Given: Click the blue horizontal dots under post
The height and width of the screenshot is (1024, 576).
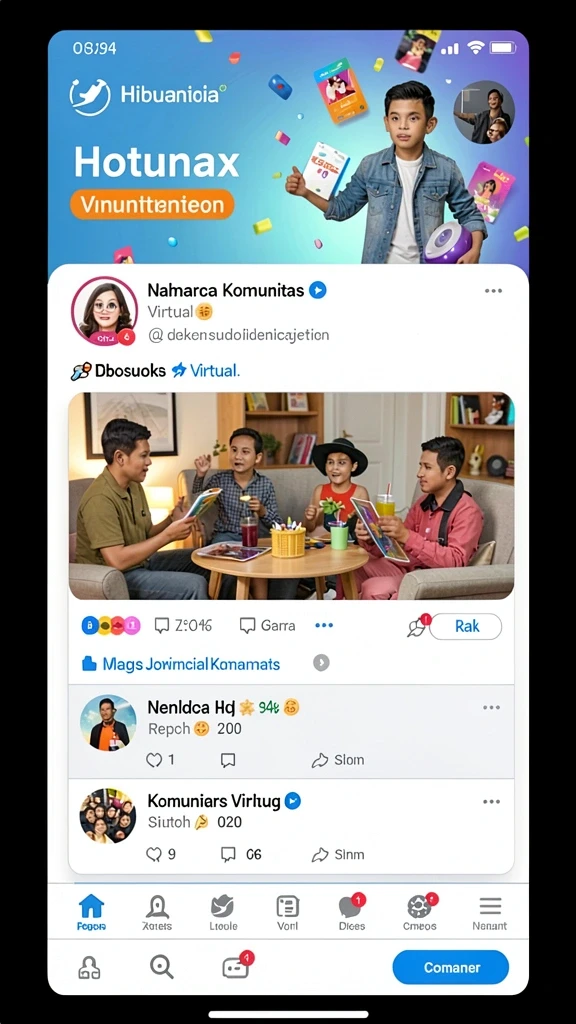Looking at the screenshot, I should pyautogui.click(x=324, y=626).
